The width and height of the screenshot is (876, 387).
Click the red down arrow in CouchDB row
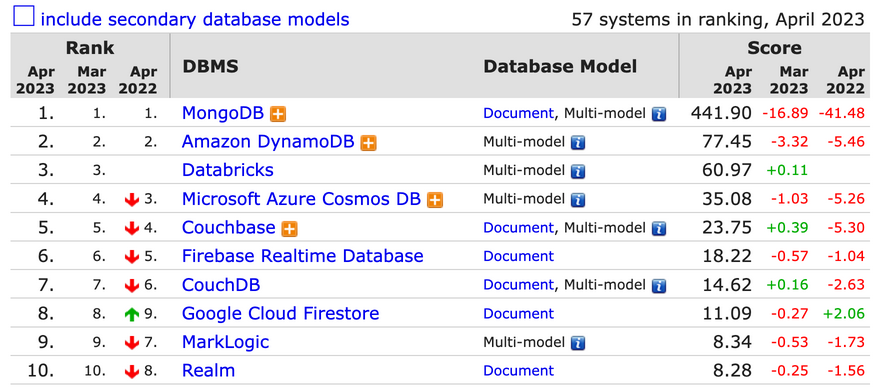[132, 285]
